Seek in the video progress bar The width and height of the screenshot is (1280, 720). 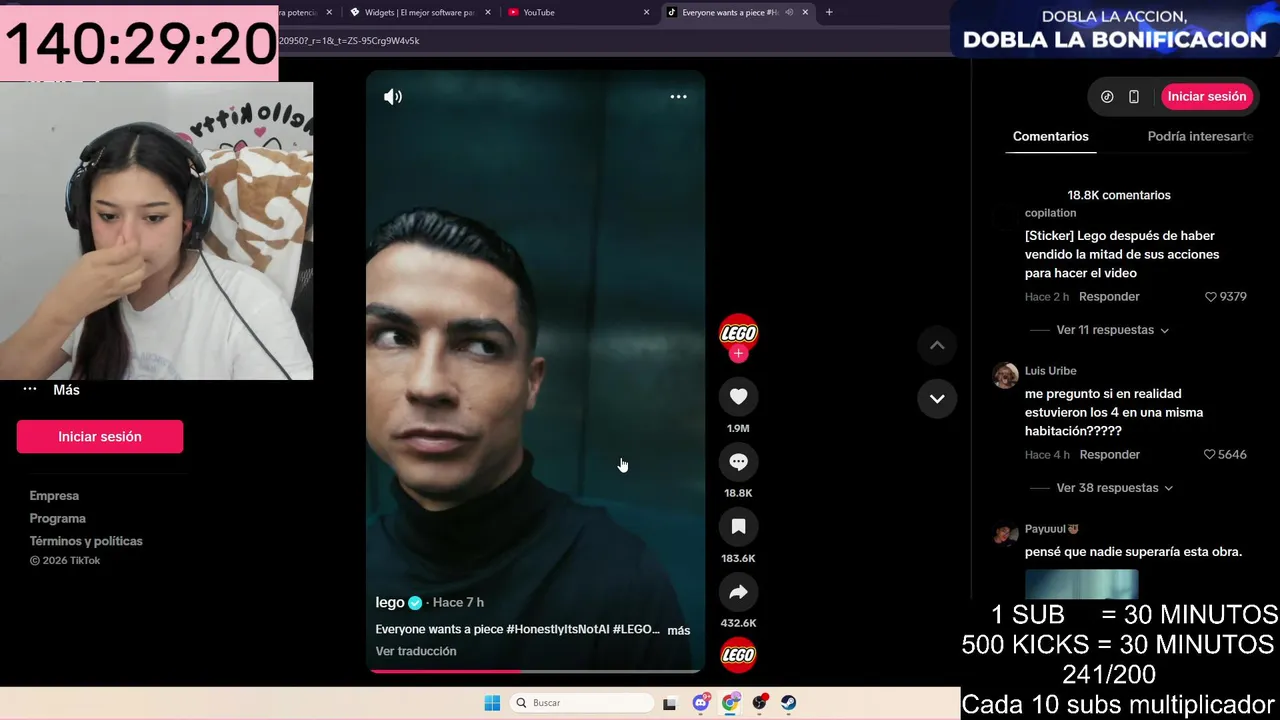[x=535, y=671]
